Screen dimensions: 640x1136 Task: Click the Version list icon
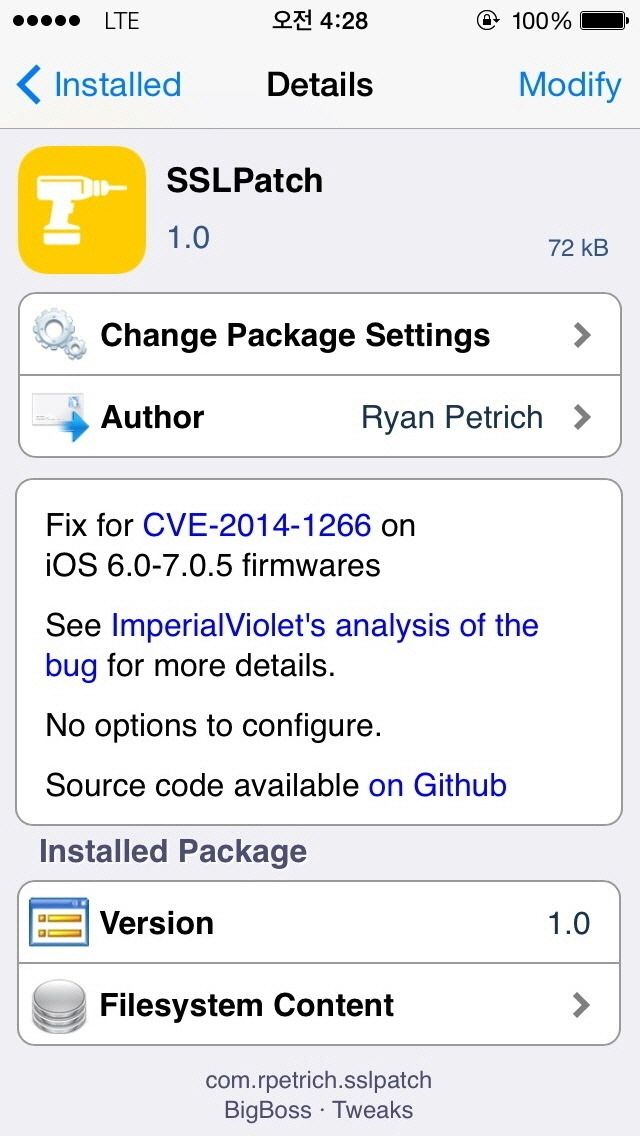tap(59, 922)
